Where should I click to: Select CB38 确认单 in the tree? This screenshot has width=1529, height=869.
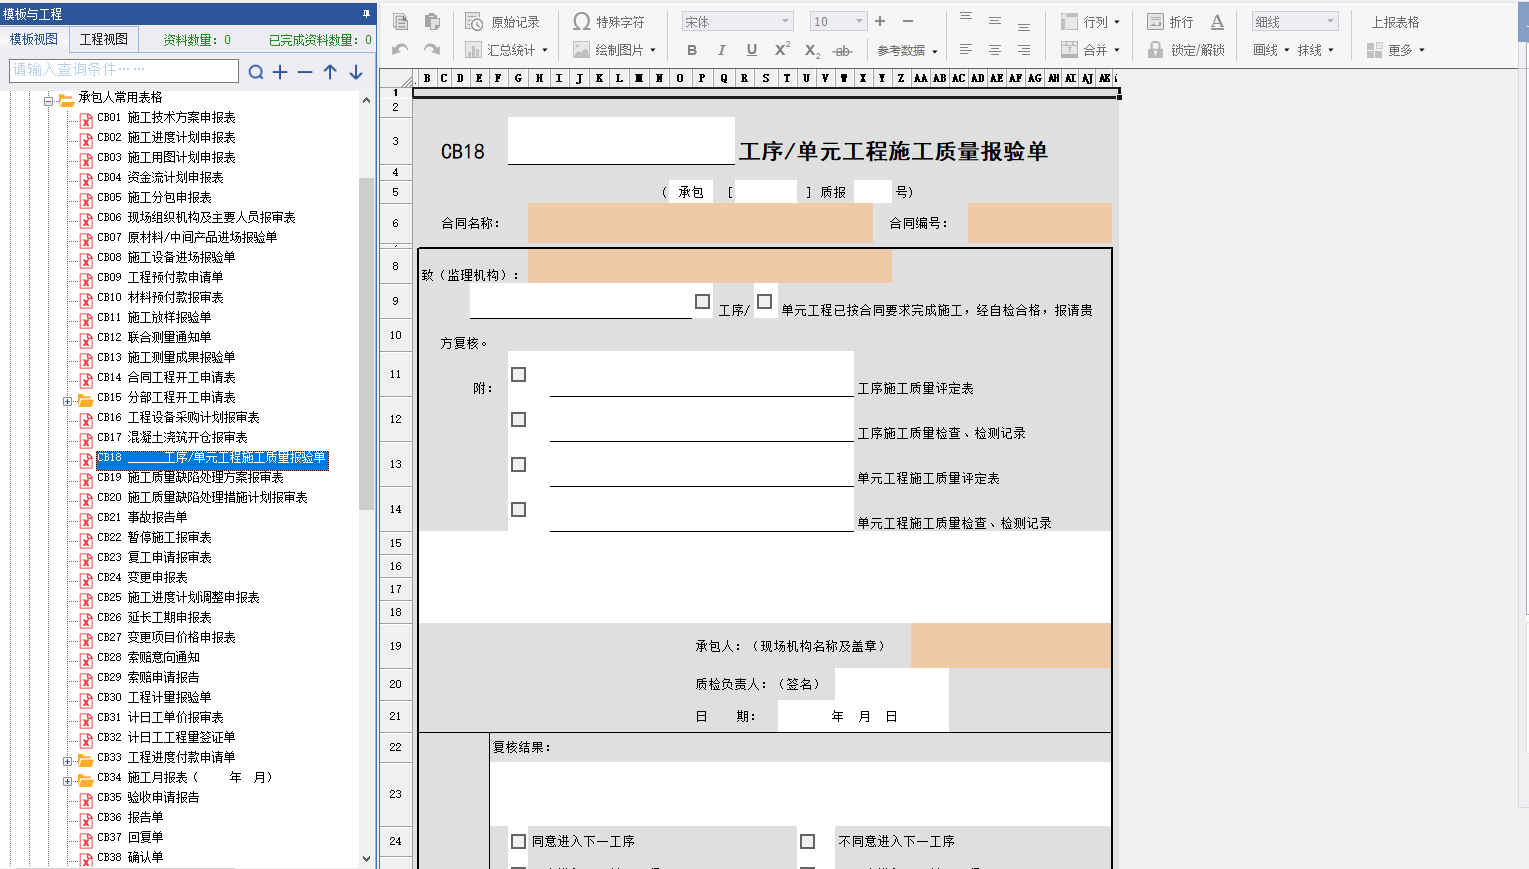(130, 857)
